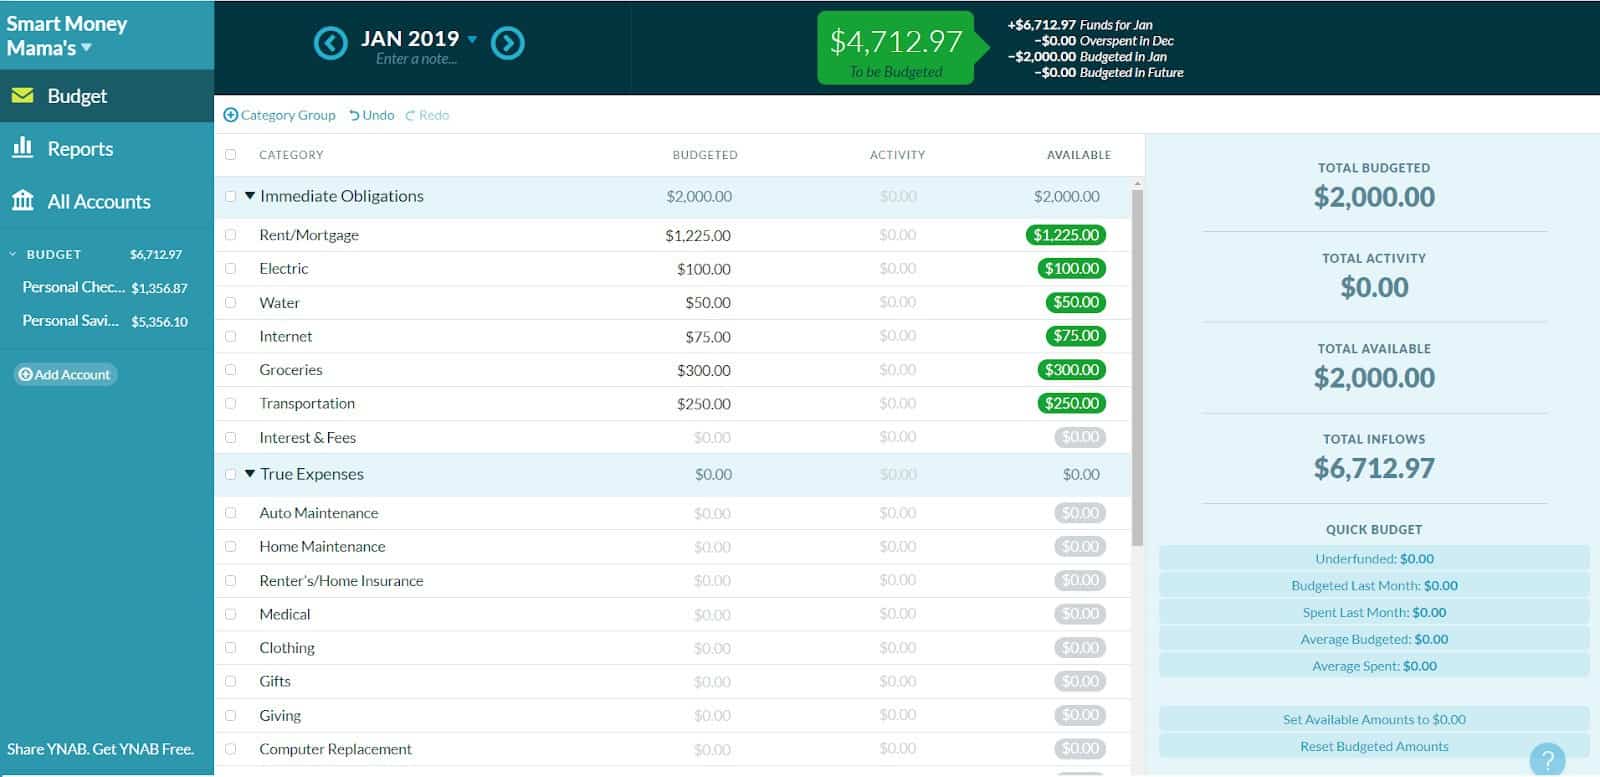
Task: Check the Internet row checkbox
Action: 231,337
